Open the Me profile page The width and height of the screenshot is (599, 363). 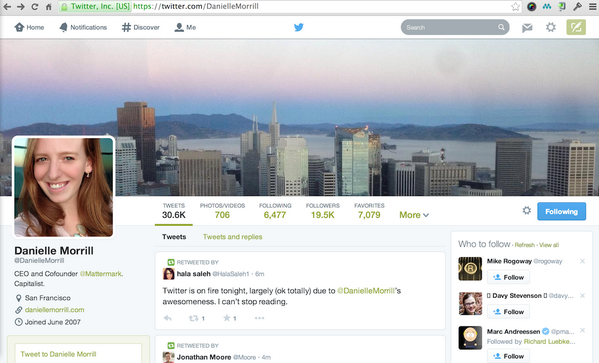[185, 27]
